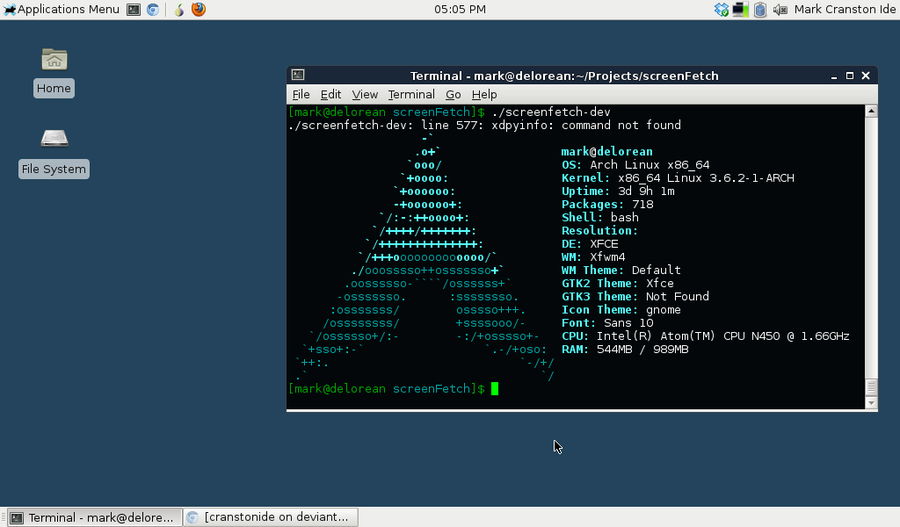This screenshot has height=527, width=900.
Task: Launch Chromium from the top panel
Action: click(153, 9)
